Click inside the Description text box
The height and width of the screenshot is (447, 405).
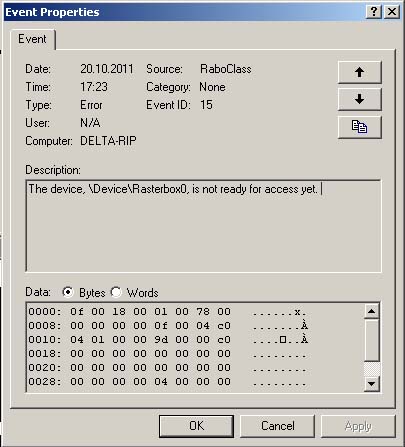pos(203,226)
